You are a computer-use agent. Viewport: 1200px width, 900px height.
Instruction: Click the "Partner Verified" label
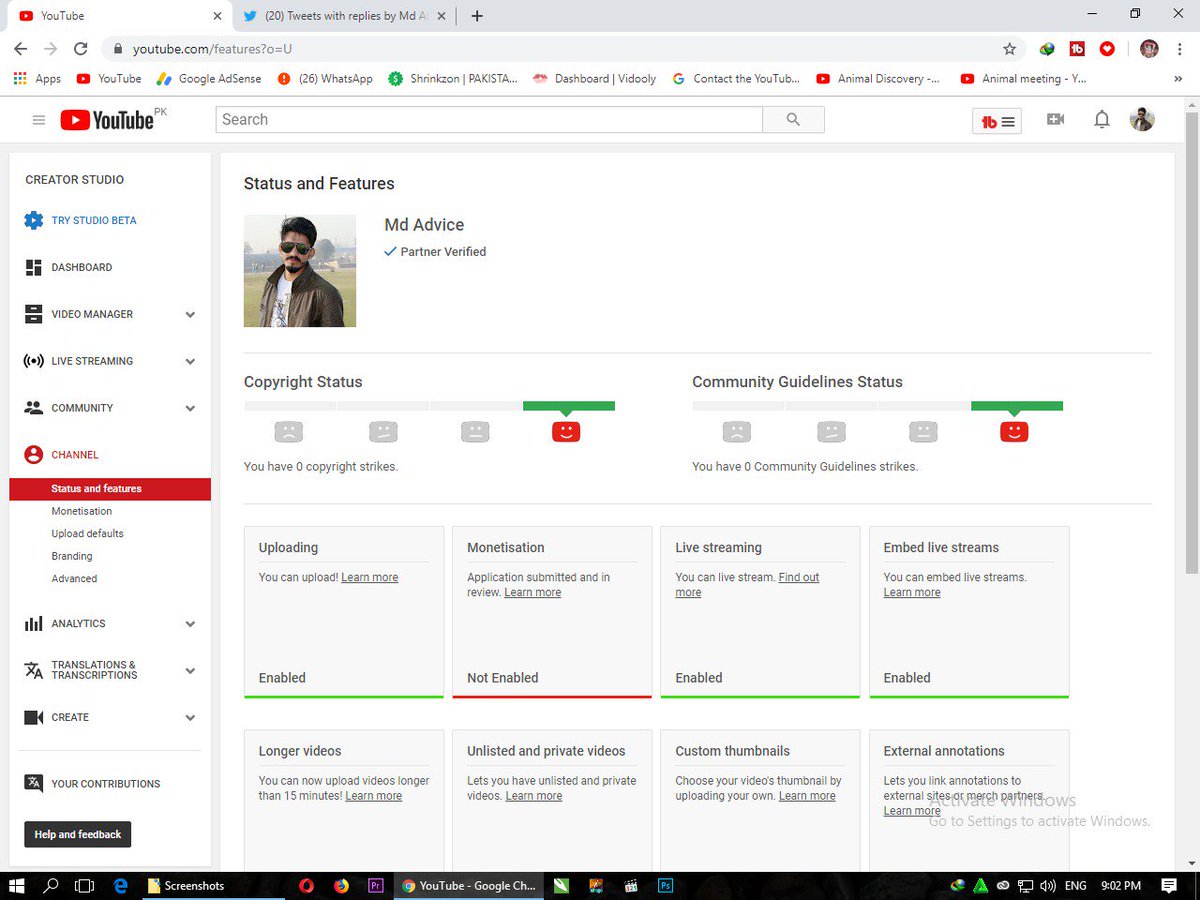point(443,252)
